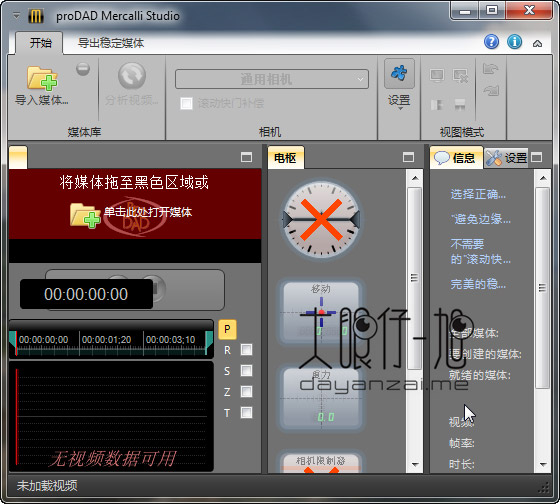The height and width of the screenshot is (504, 560).
Task: Click the upper layout export icon in view mode
Action: (x=490, y=68)
